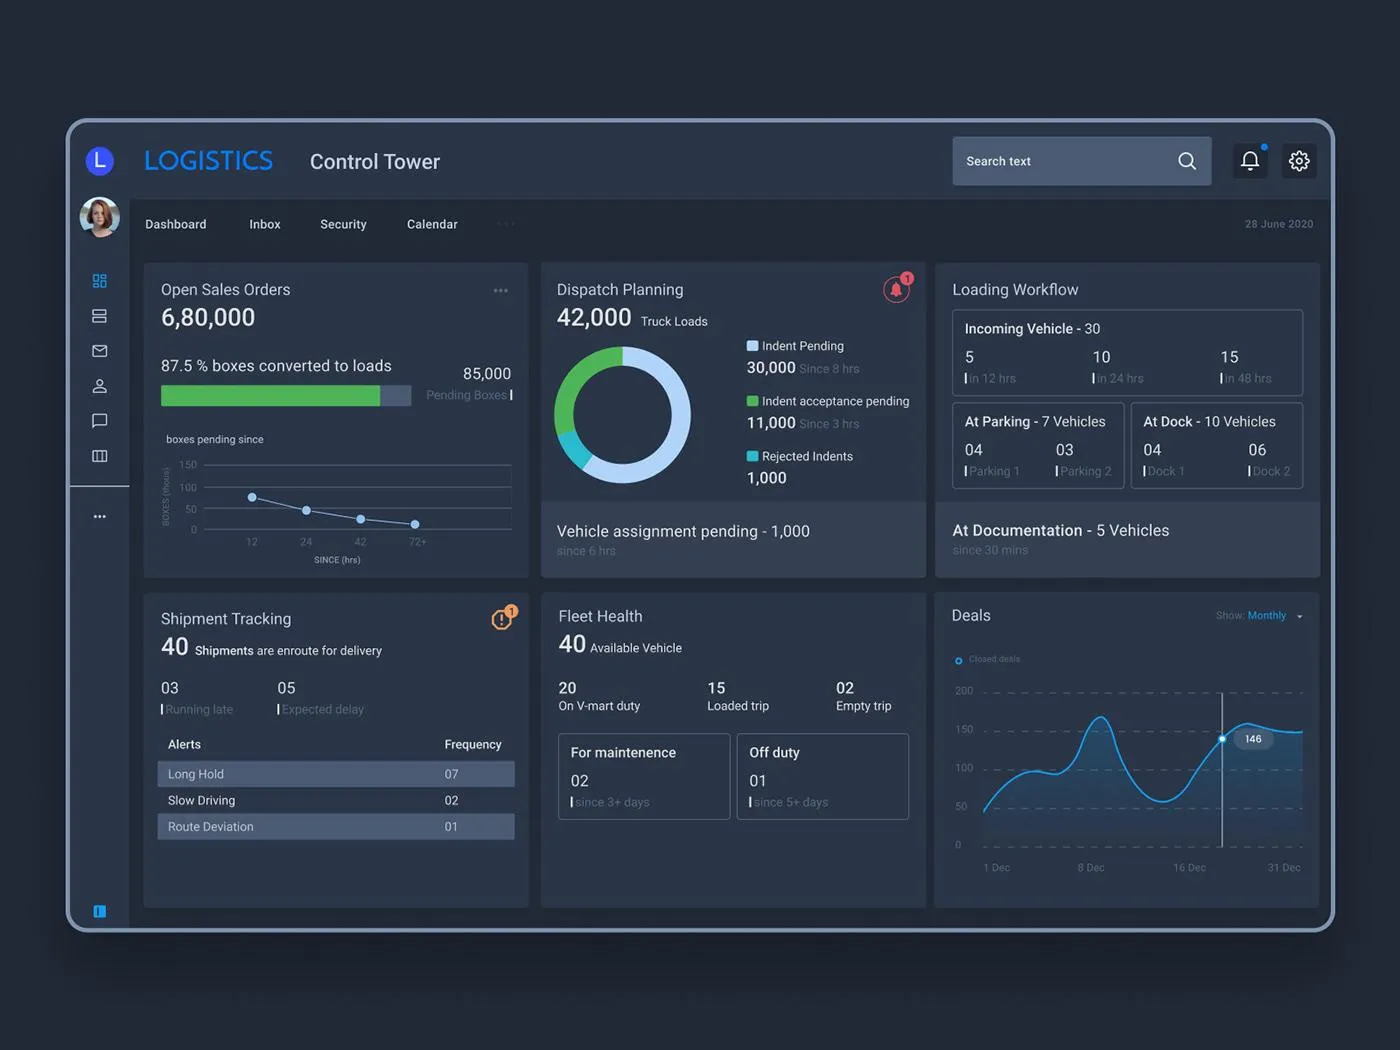Click the Closed deals legend marker
Image resolution: width=1400 pixels, height=1050 pixels.
click(x=958, y=660)
